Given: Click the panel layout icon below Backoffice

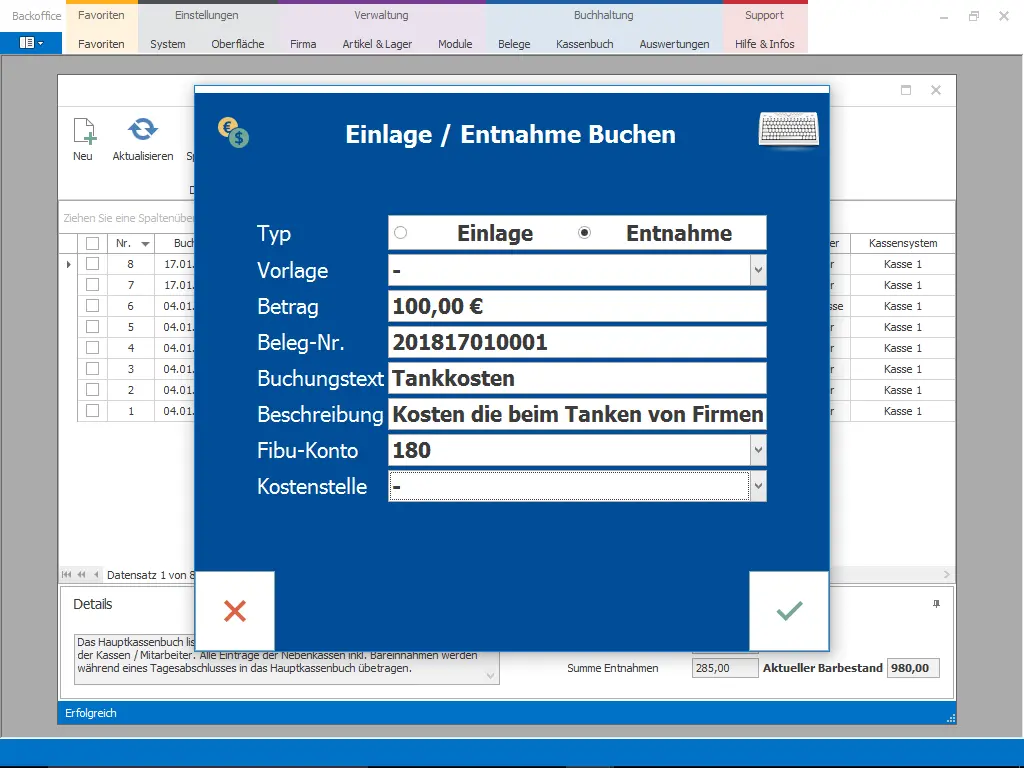Looking at the screenshot, I should click(28, 44).
